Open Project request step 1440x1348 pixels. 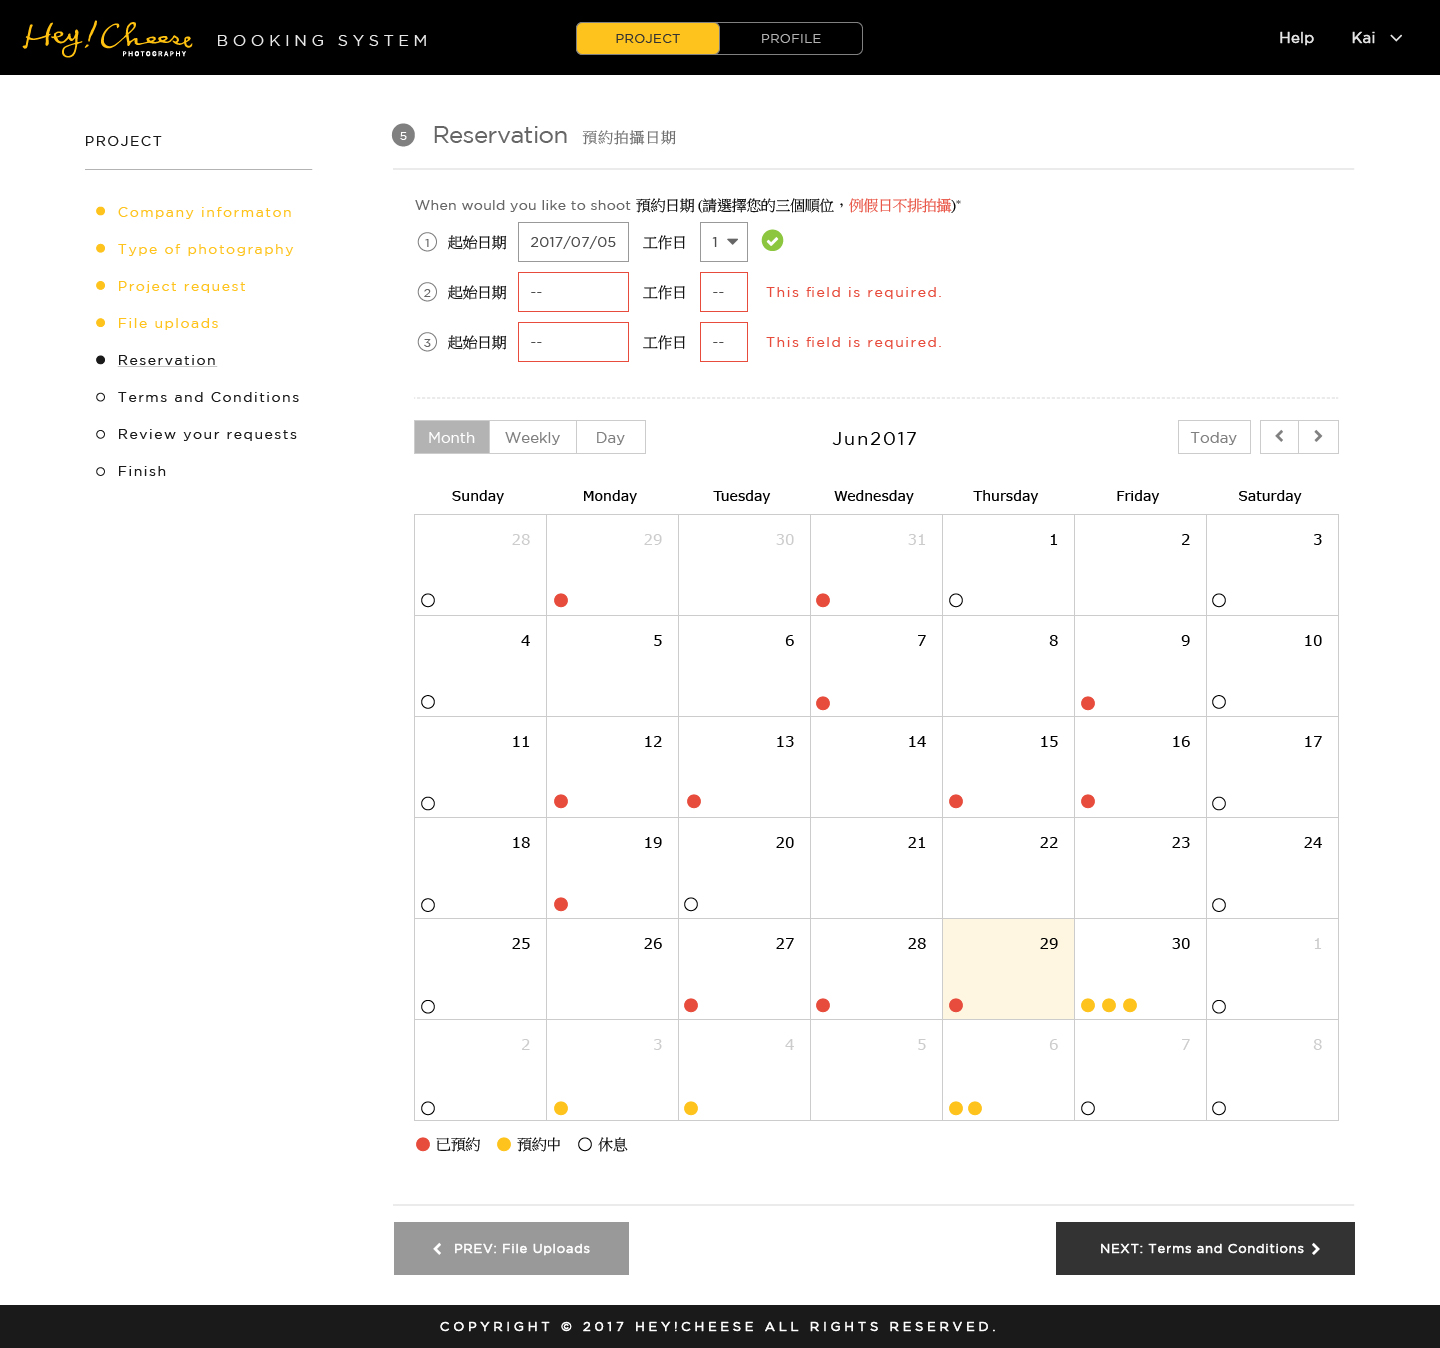tap(182, 286)
